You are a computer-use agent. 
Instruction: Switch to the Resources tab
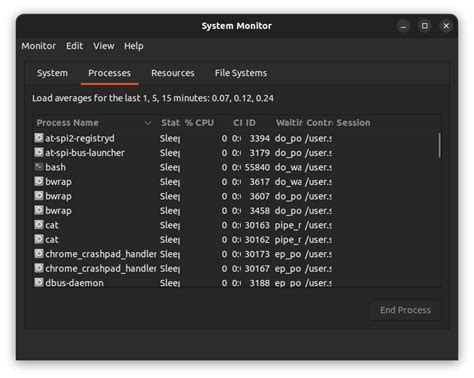173,73
